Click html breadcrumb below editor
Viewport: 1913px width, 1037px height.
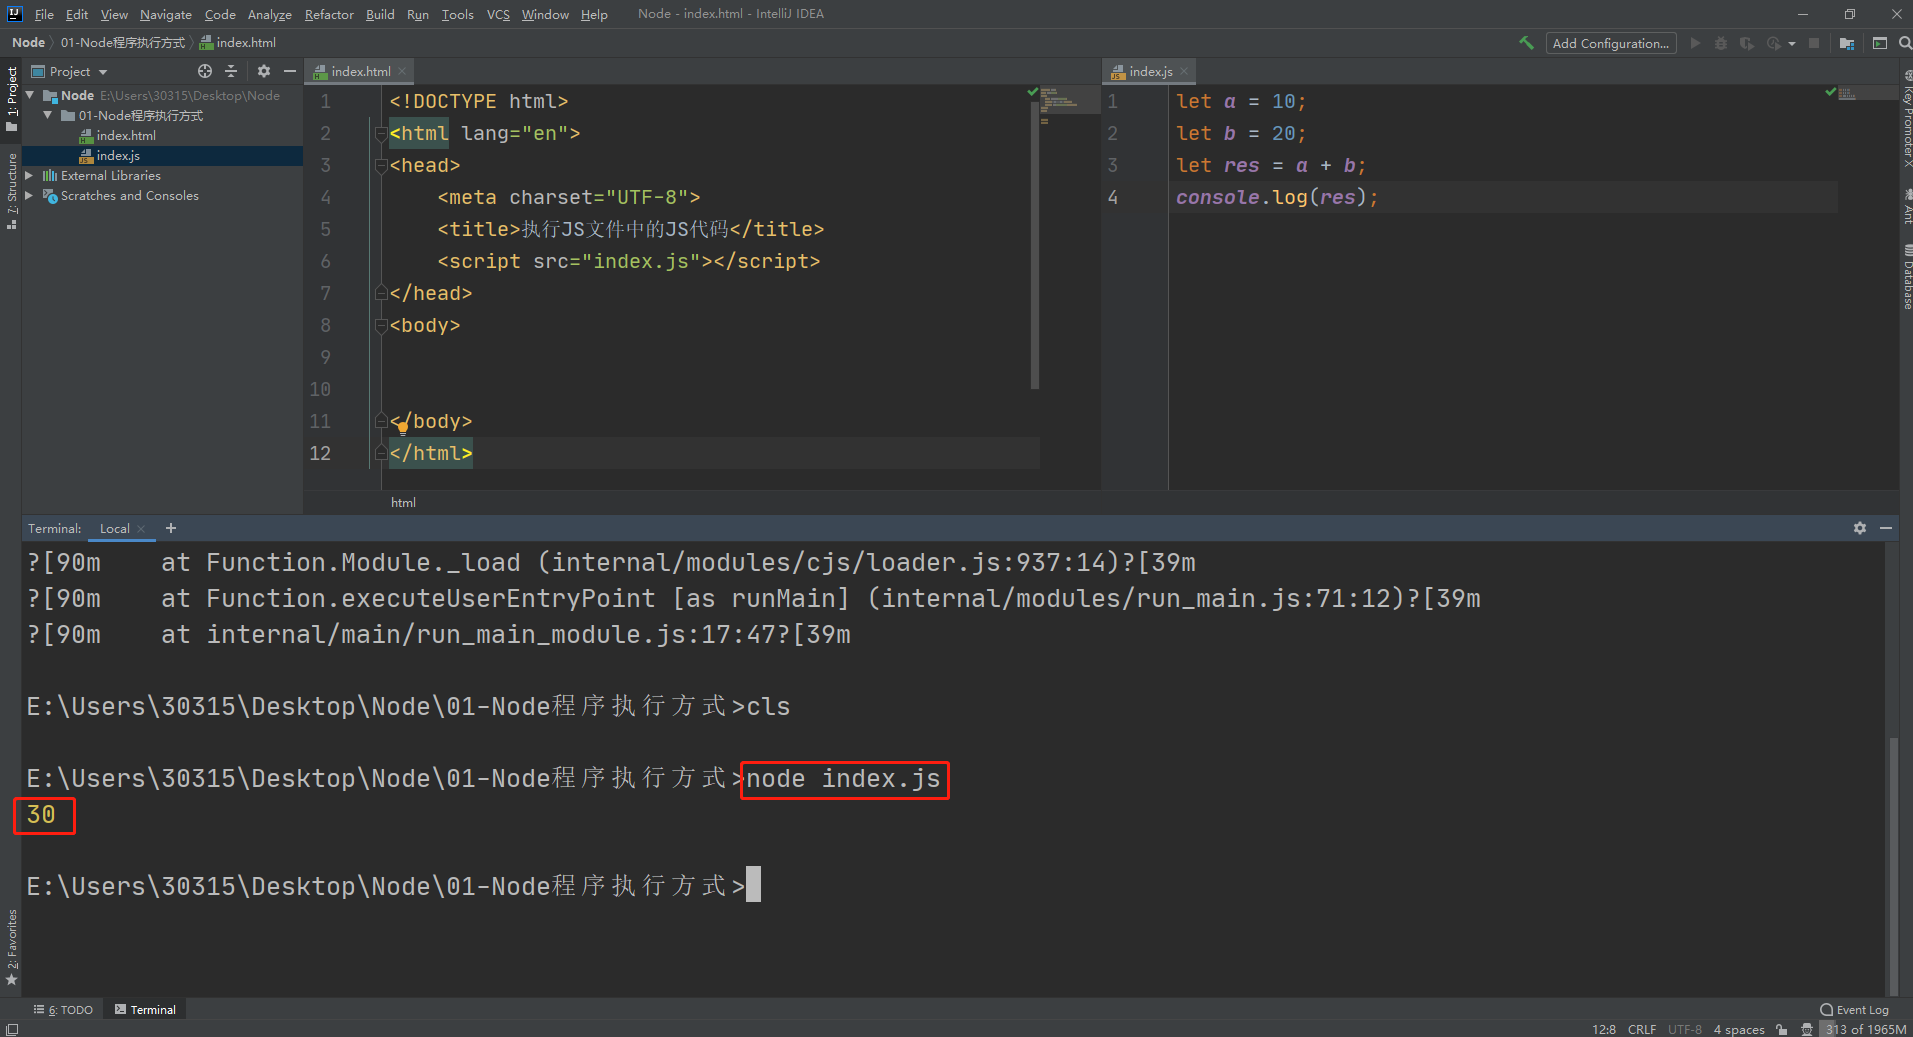[x=403, y=502]
